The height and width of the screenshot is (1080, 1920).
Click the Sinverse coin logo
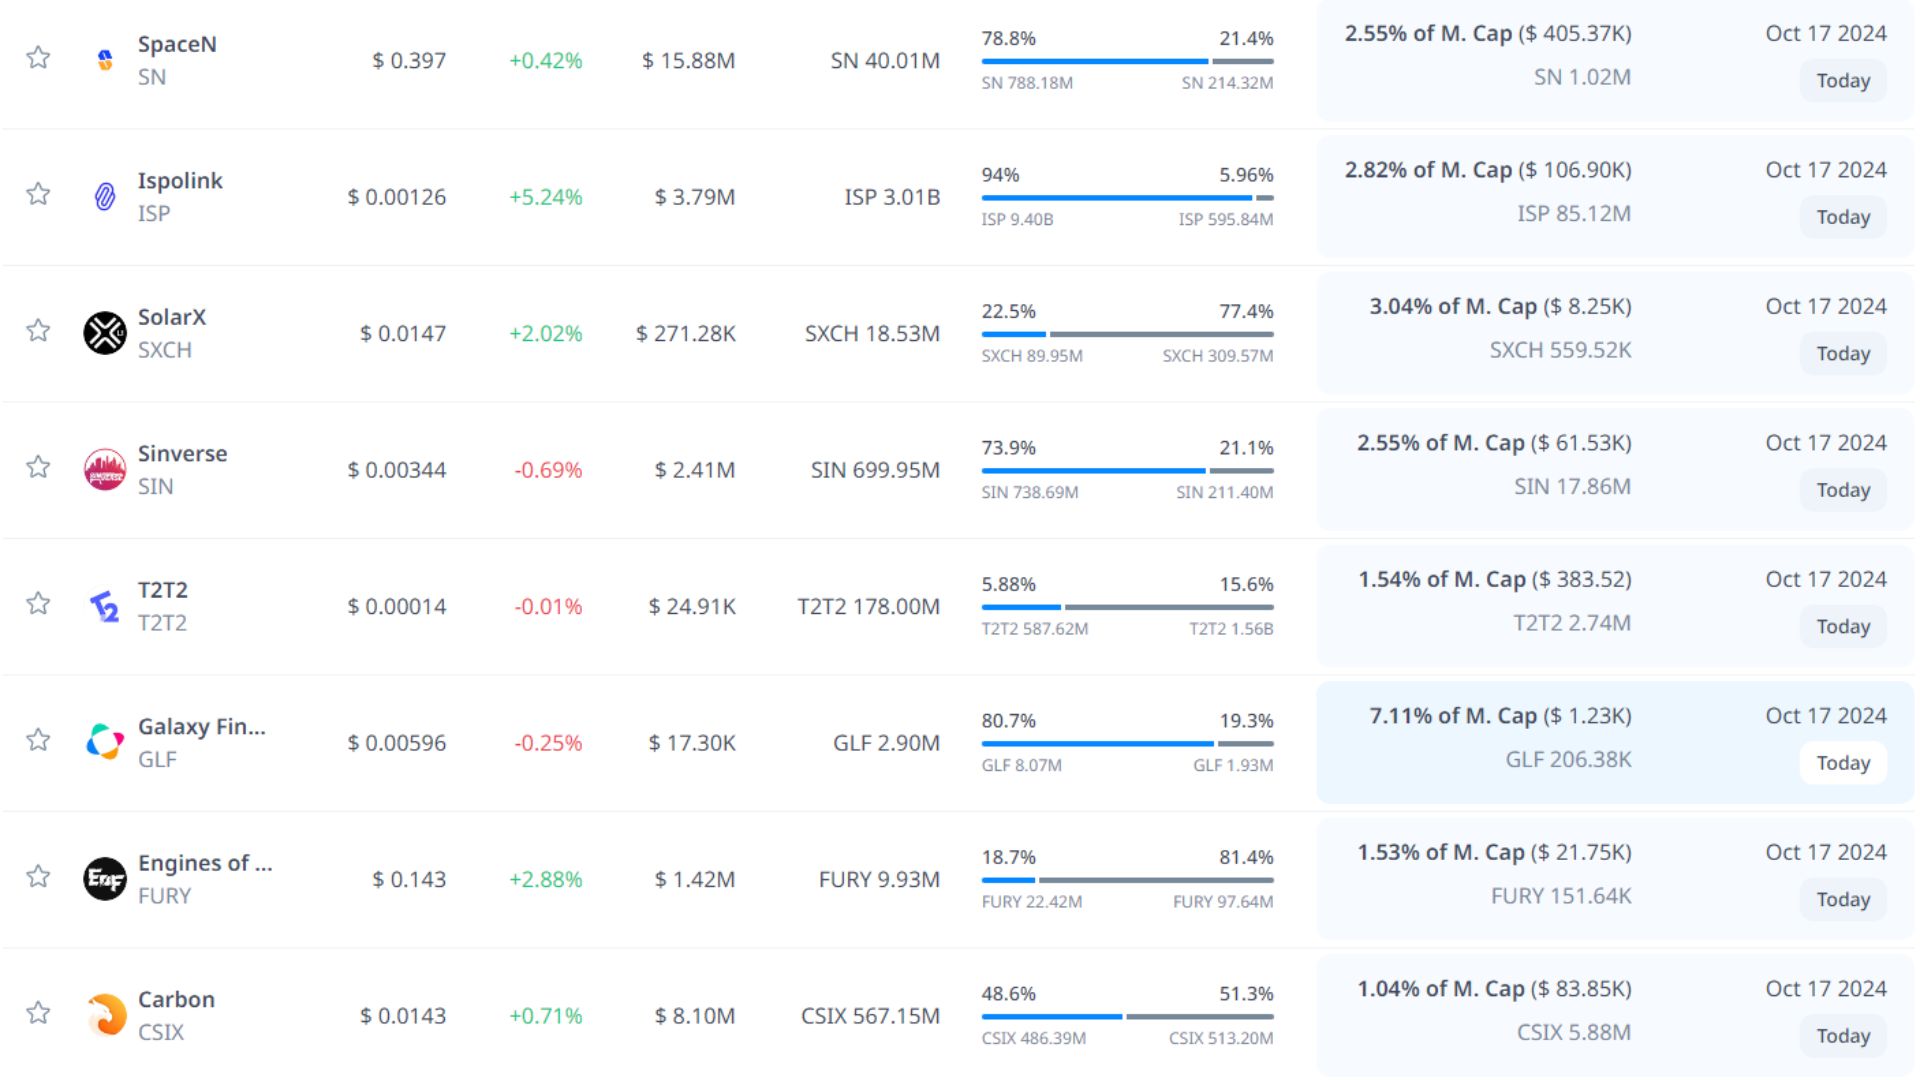(105, 469)
